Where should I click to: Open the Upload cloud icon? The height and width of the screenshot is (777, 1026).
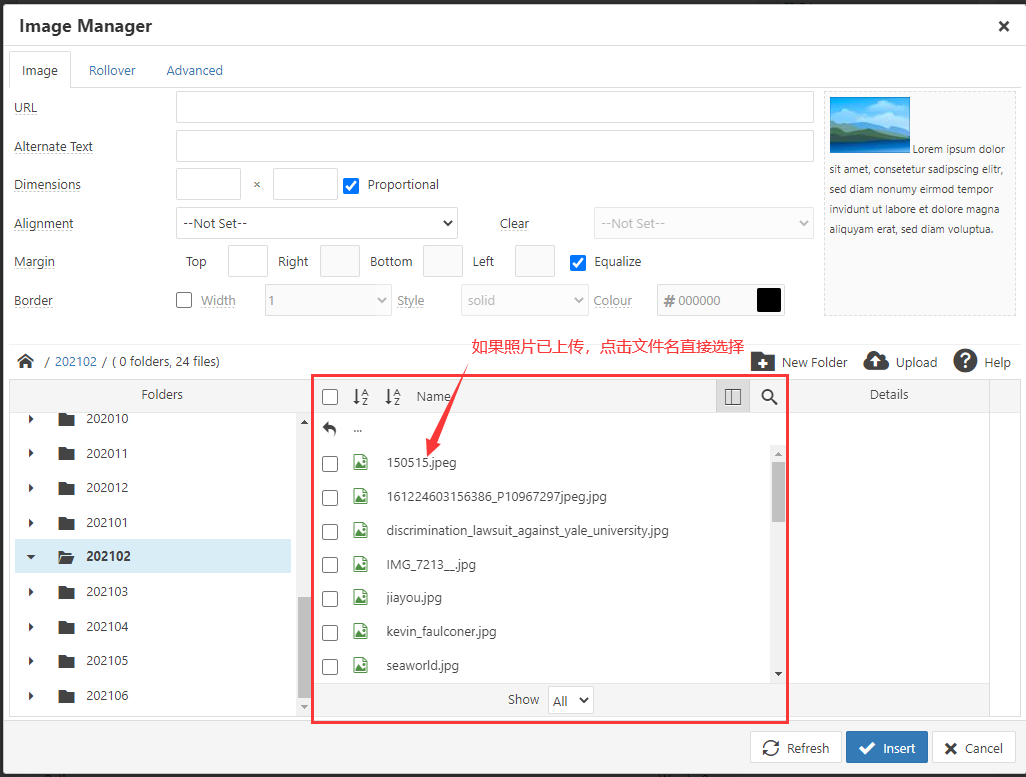pyautogui.click(x=876, y=362)
